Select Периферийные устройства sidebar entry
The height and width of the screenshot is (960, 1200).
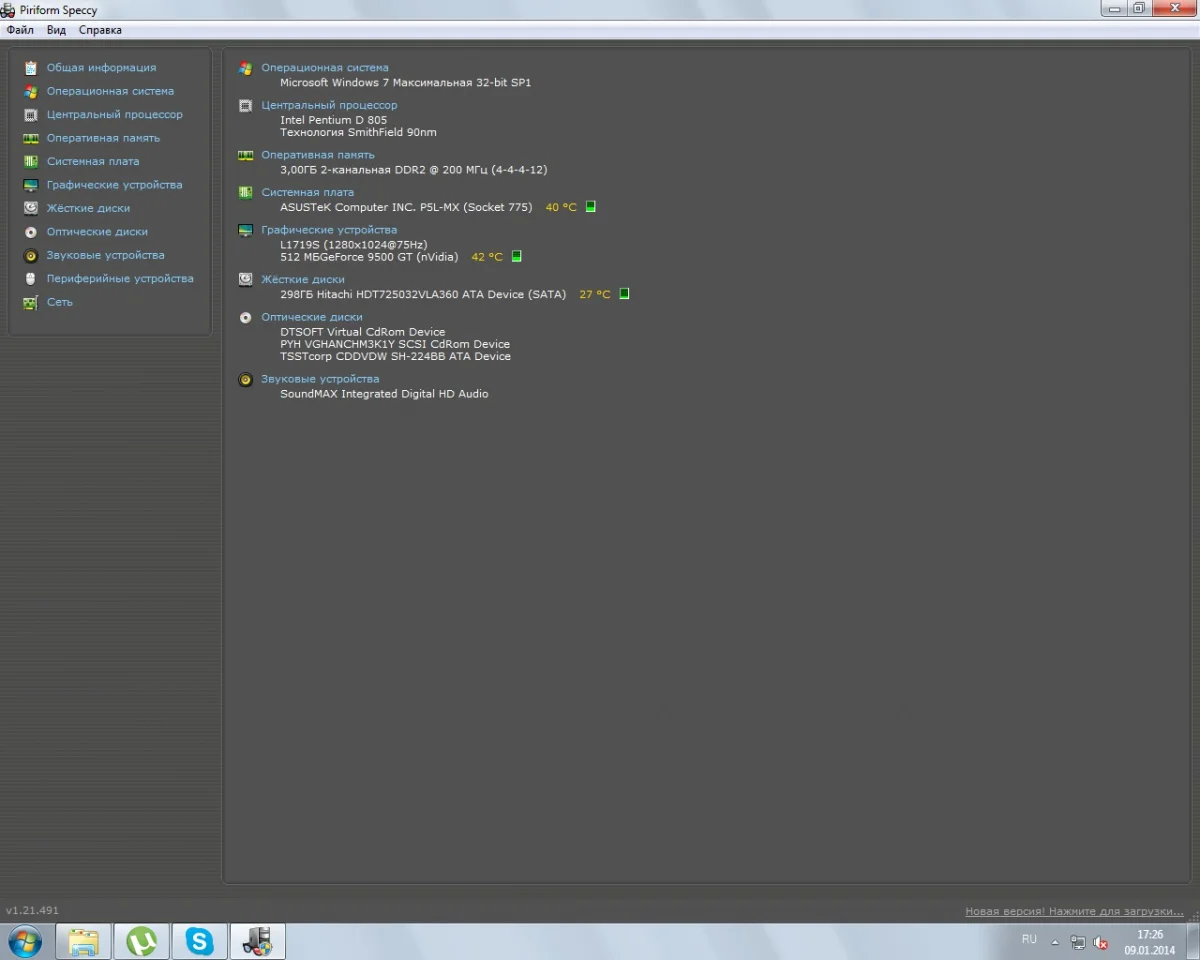tap(120, 279)
